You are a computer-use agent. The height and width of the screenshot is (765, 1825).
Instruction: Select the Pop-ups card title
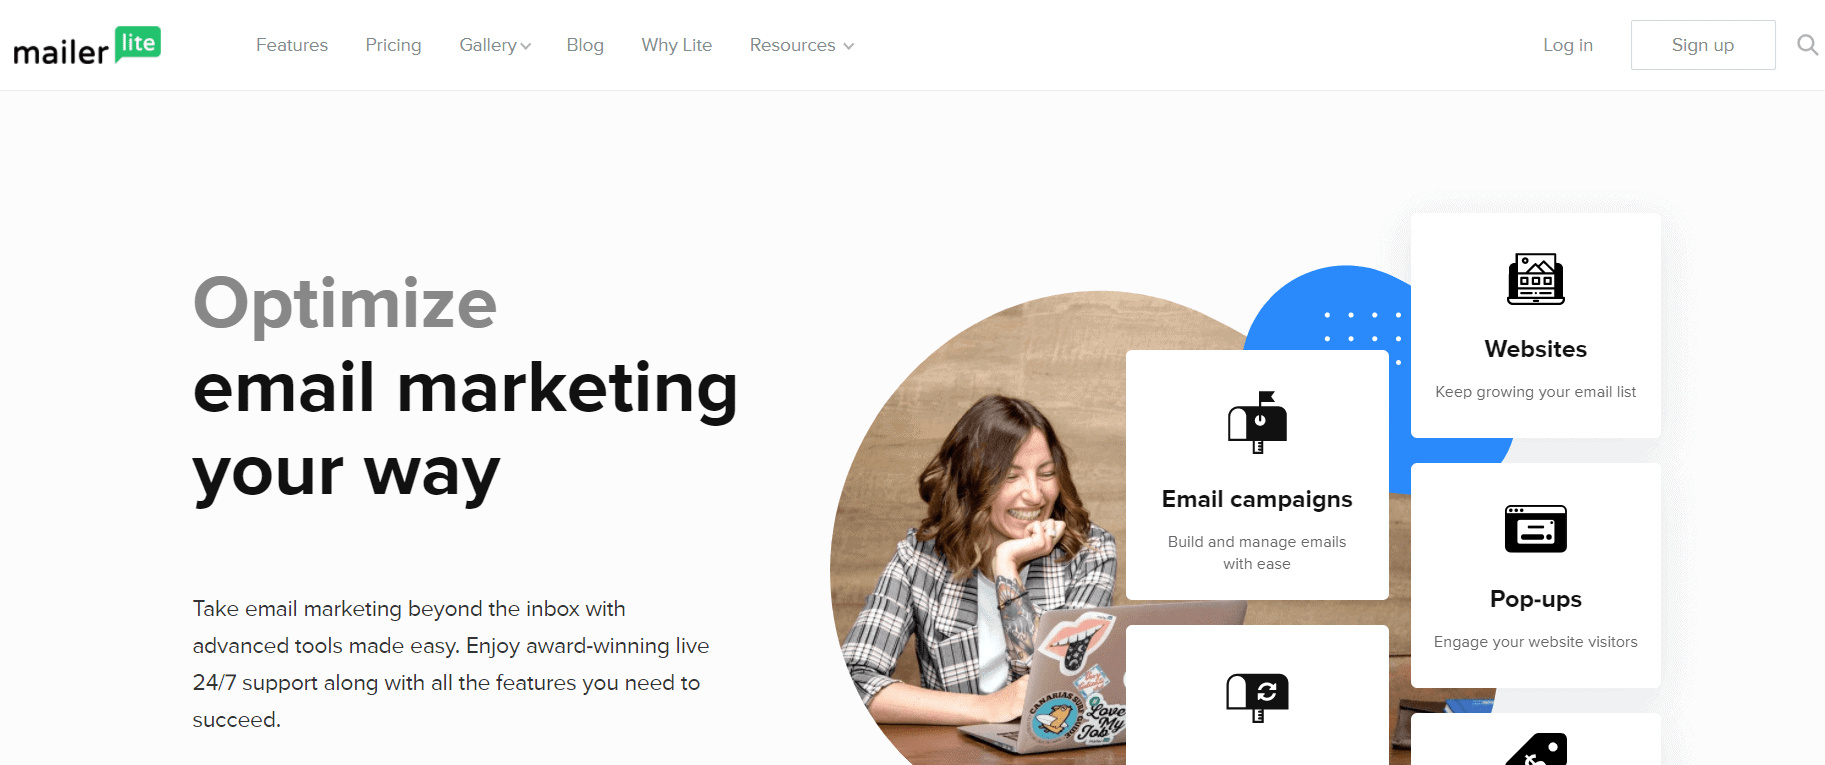[1536, 599]
